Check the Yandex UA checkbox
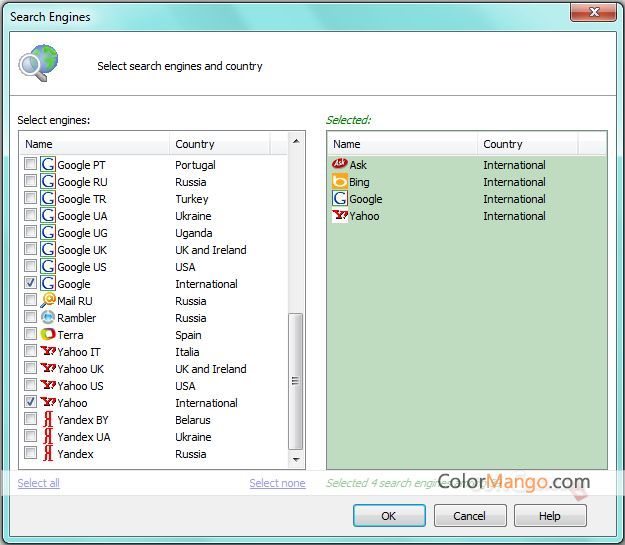 pyautogui.click(x=30, y=437)
